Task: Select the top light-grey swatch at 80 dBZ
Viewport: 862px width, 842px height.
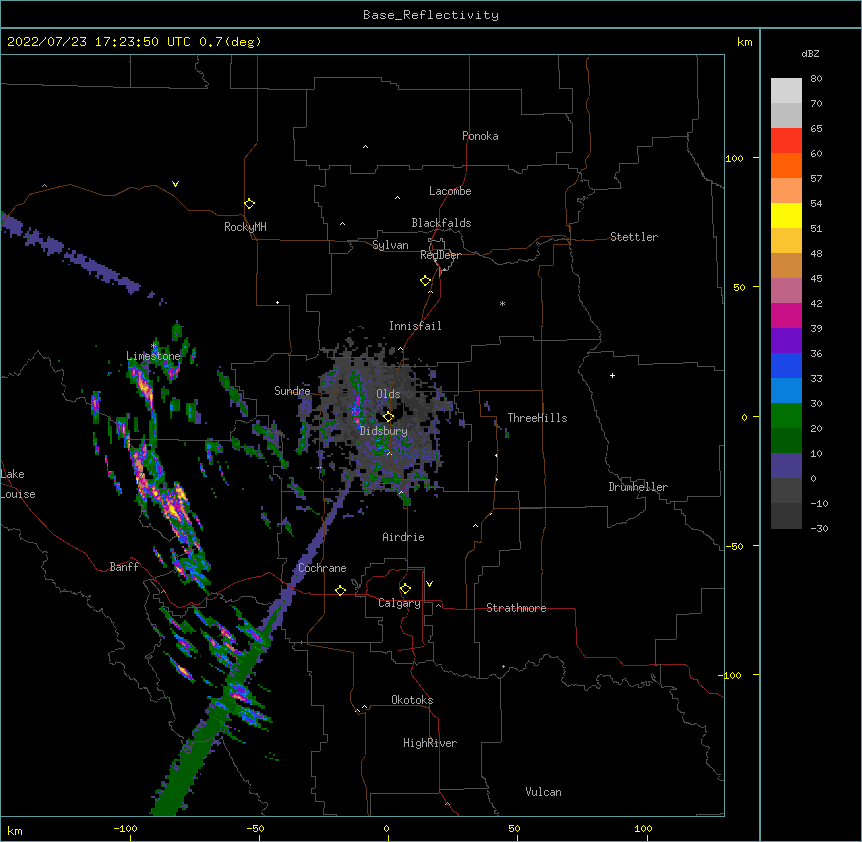Action: [786, 91]
